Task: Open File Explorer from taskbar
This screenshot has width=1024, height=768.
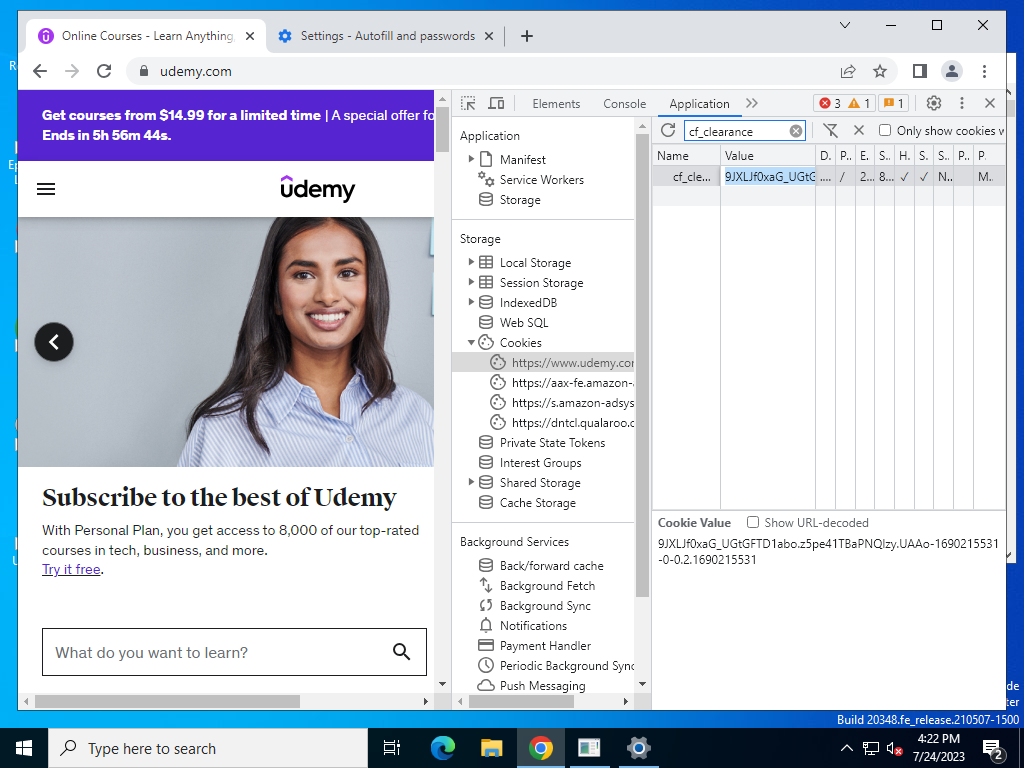Action: pyautogui.click(x=492, y=748)
